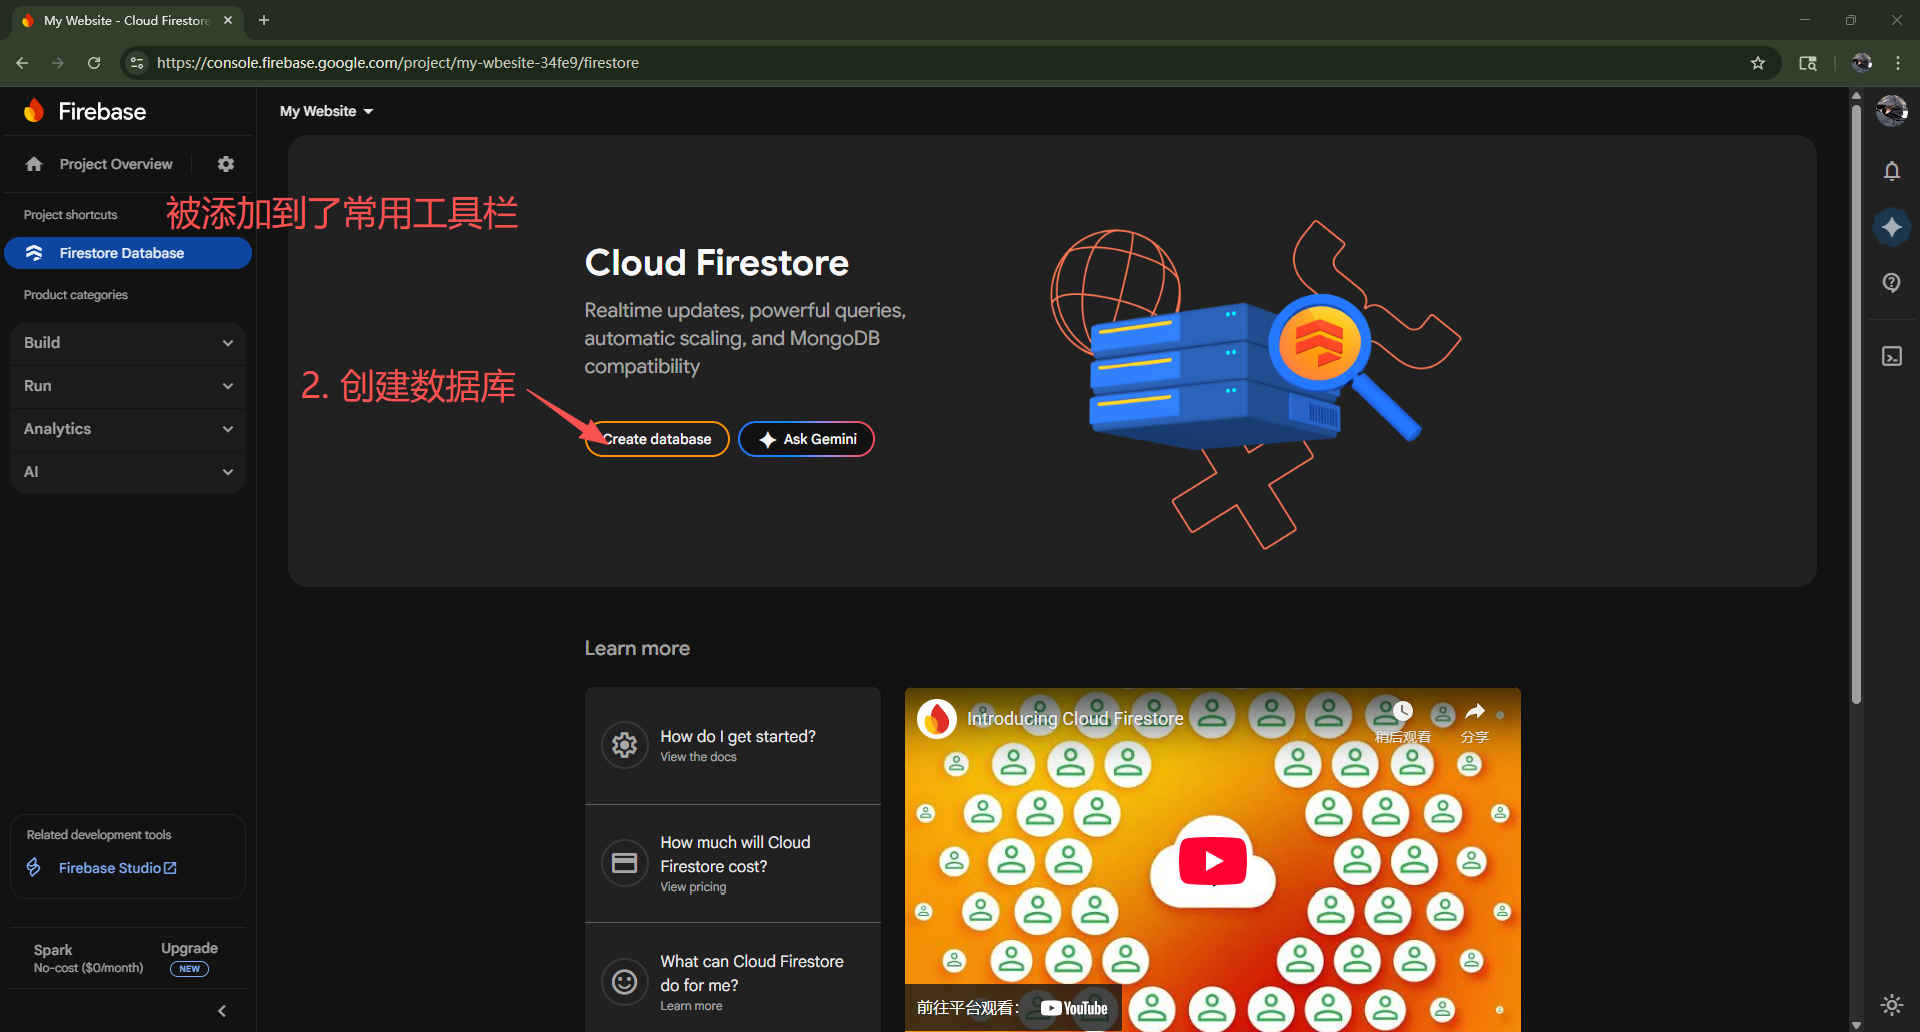Image resolution: width=1920 pixels, height=1032 pixels.
Task: Expand the Build category
Action: coord(128,343)
